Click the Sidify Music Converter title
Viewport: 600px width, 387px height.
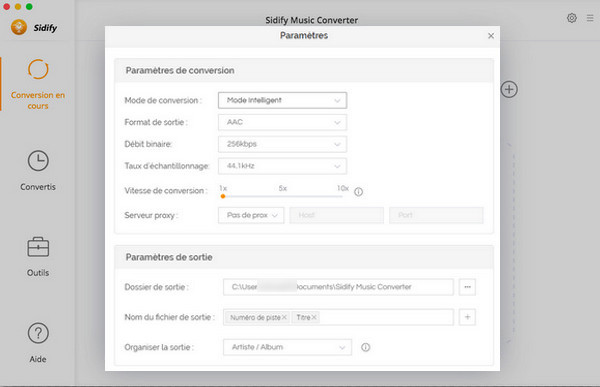[311, 20]
